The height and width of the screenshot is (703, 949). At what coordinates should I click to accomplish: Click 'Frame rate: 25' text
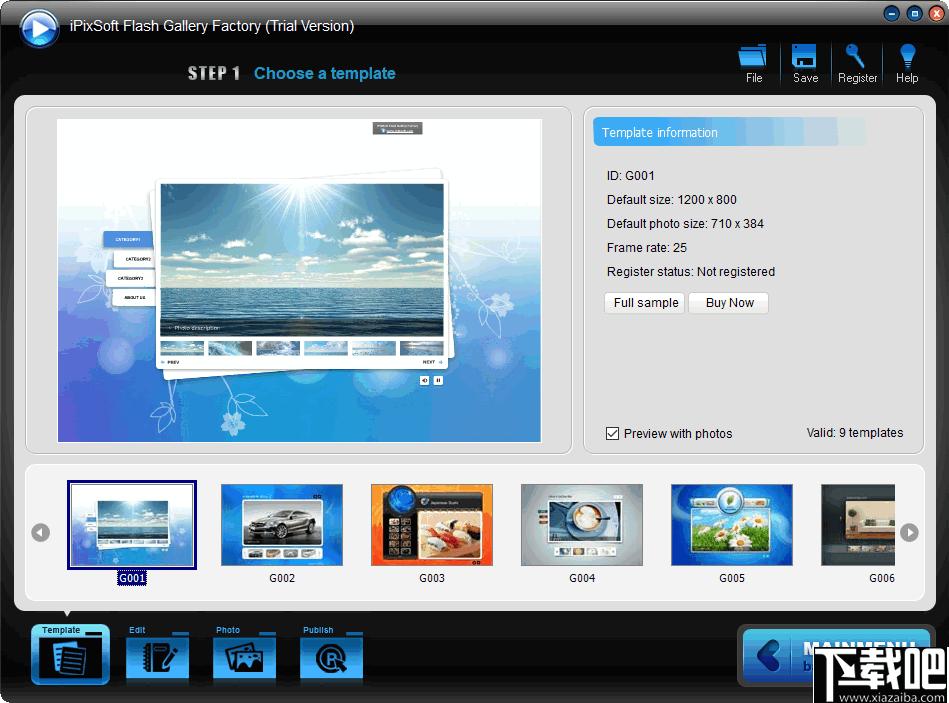click(646, 247)
